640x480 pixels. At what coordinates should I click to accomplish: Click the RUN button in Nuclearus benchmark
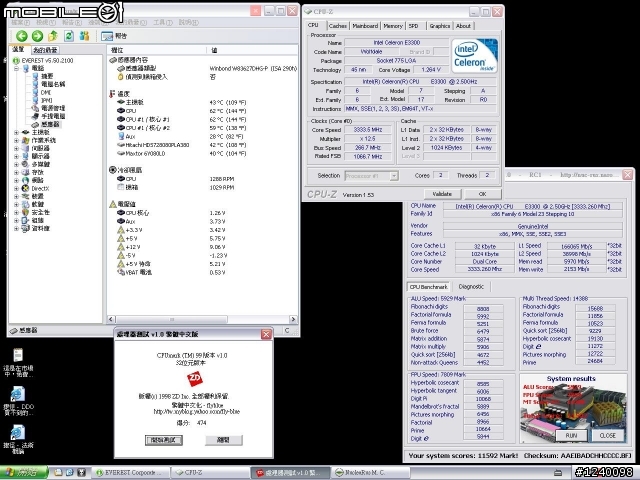pos(571,436)
